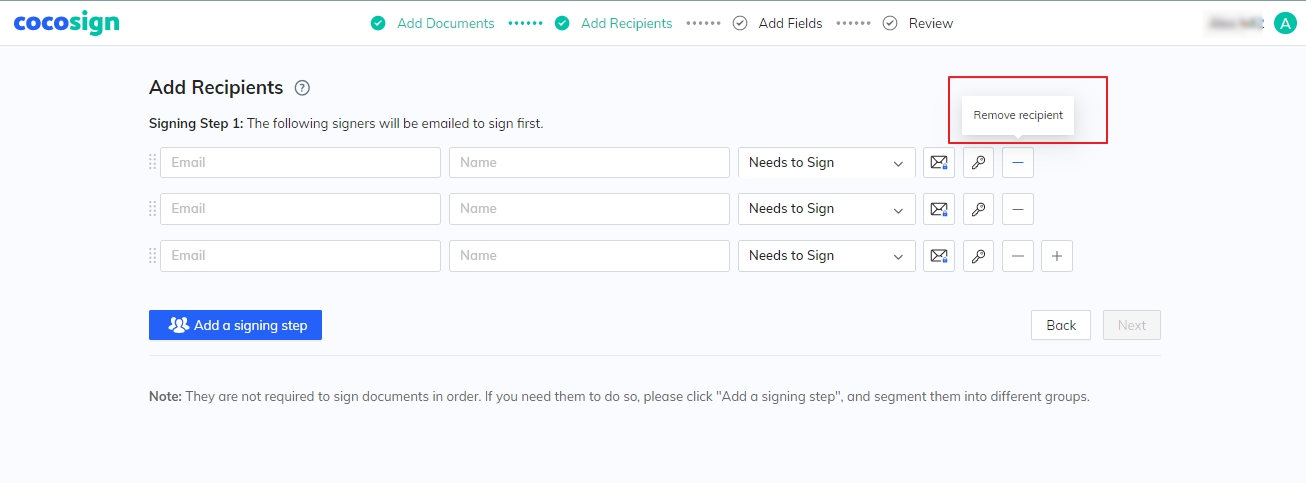Click the Add a signing step button
Image resolution: width=1306 pixels, height=483 pixels.
point(235,325)
